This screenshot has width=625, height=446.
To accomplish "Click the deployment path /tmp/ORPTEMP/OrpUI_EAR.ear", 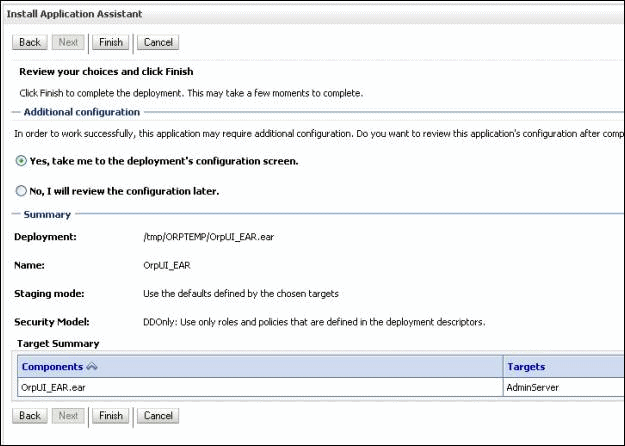I will pos(208,237).
